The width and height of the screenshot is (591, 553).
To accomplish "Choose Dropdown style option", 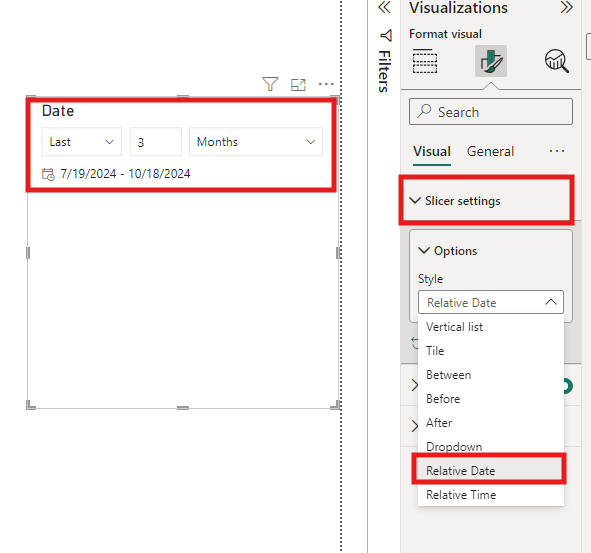I will point(491,447).
